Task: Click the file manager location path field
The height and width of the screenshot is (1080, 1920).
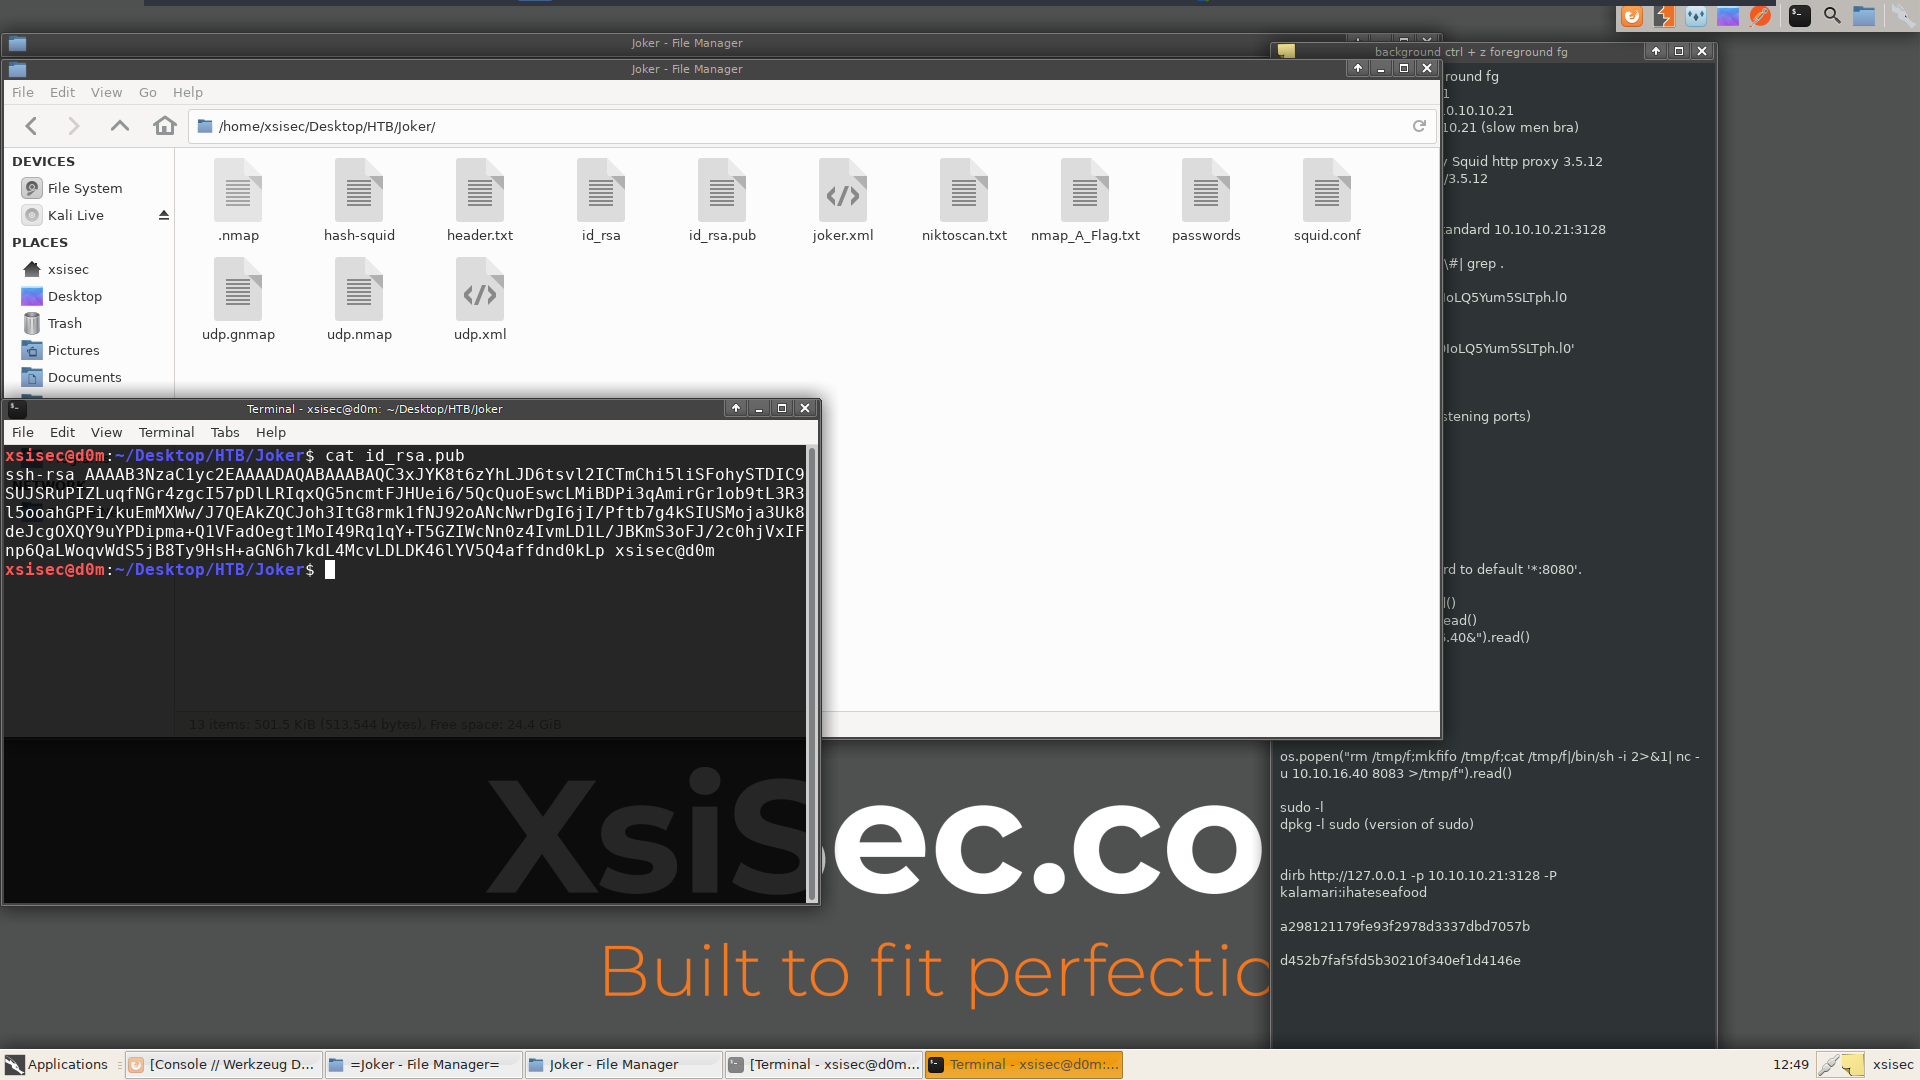Action: 813,126
